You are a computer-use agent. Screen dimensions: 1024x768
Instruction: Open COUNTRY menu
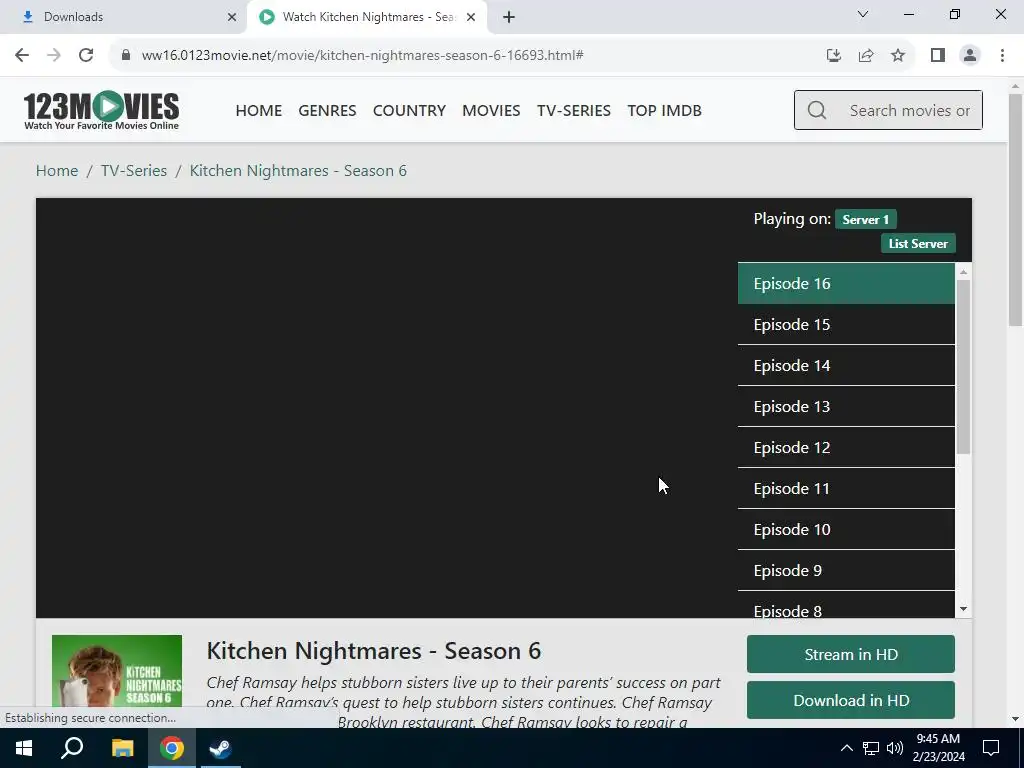point(409,110)
